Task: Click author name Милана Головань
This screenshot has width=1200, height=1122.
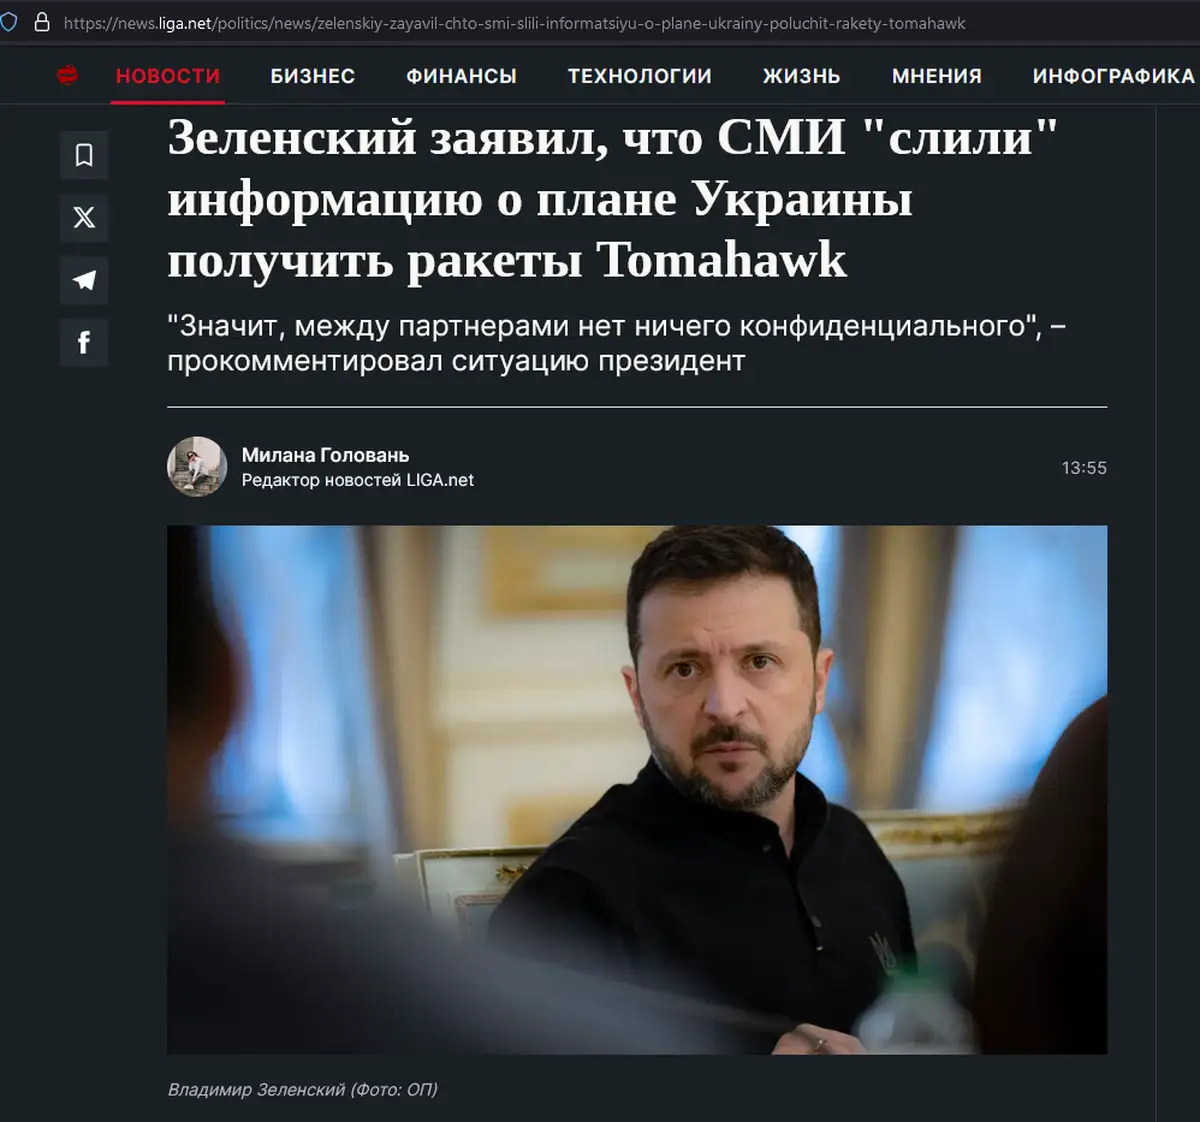Action: point(325,455)
